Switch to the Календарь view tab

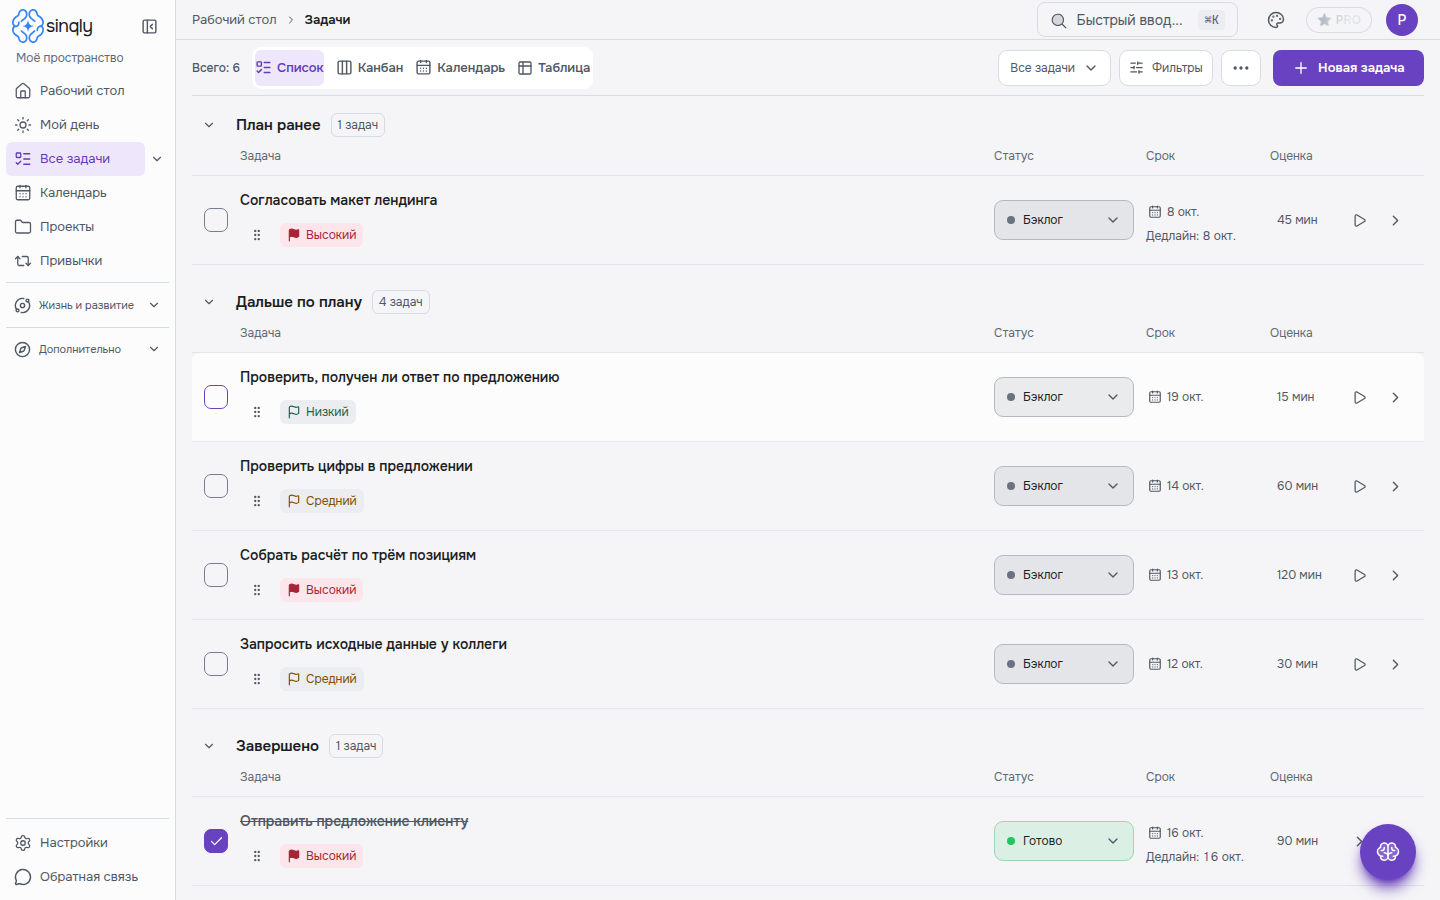click(x=460, y=68)
